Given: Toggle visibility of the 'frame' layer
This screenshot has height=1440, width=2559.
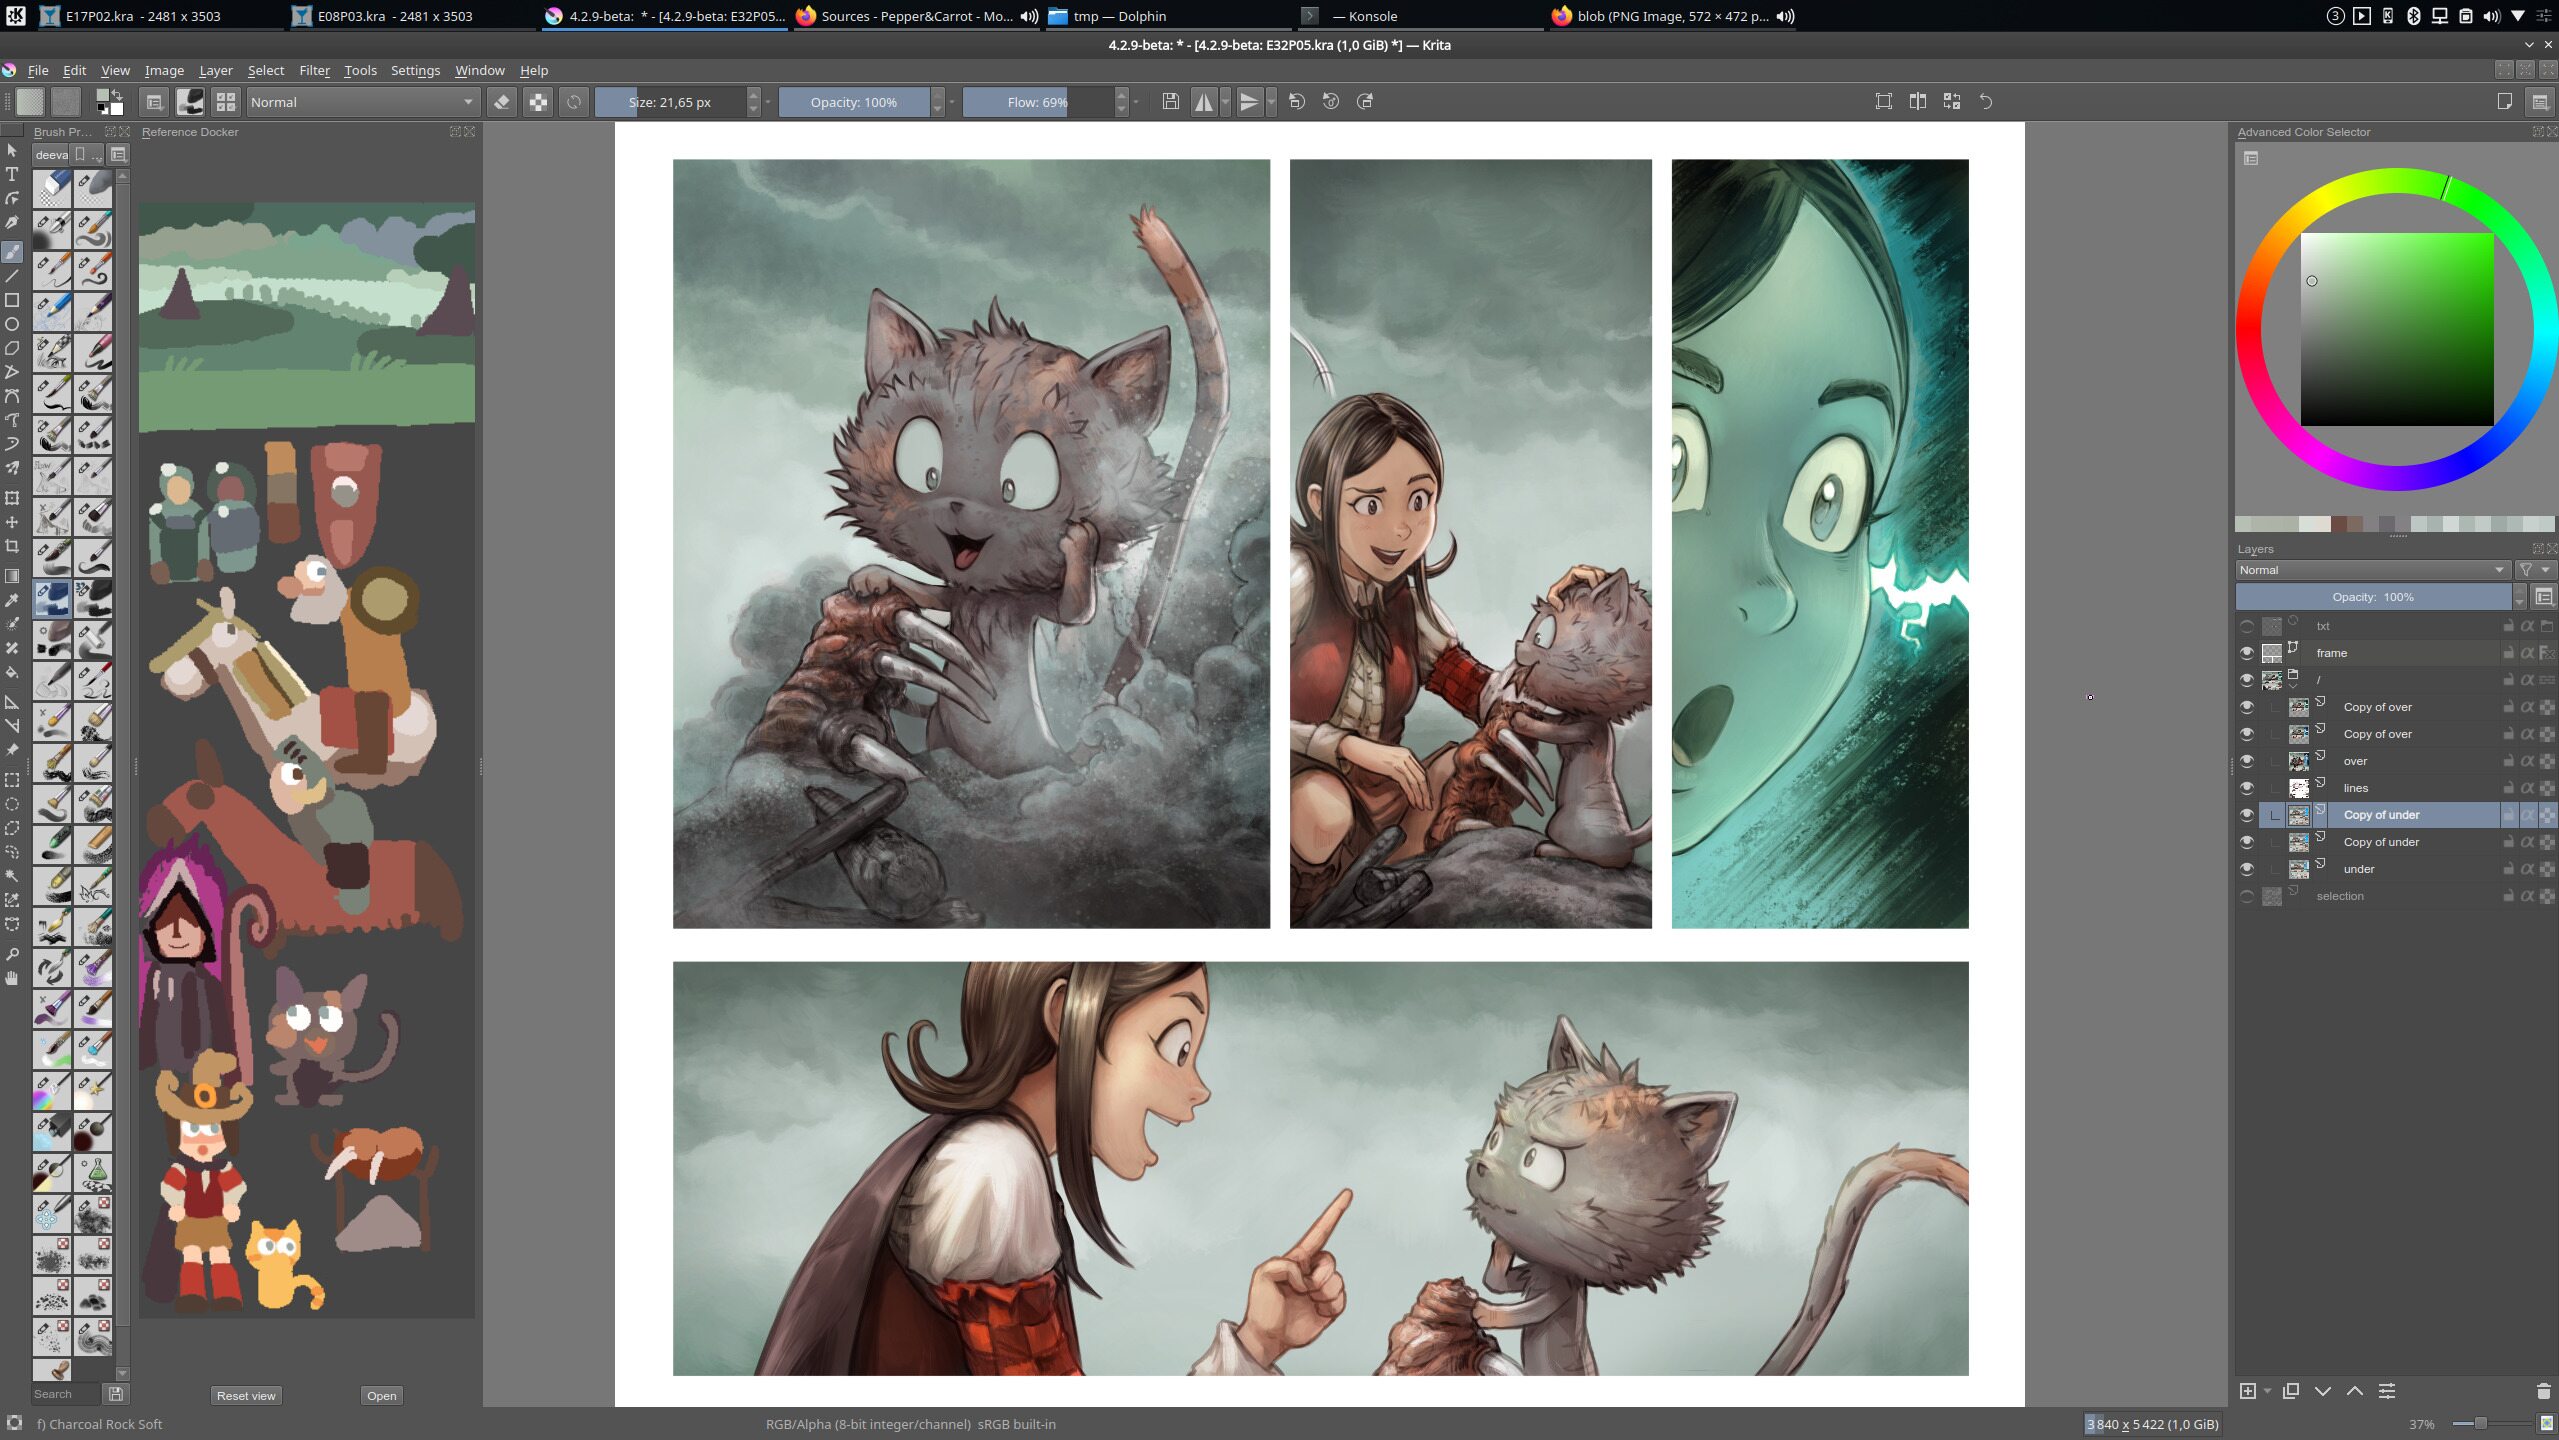Looking at the screenshot, I should [2247, 653].
